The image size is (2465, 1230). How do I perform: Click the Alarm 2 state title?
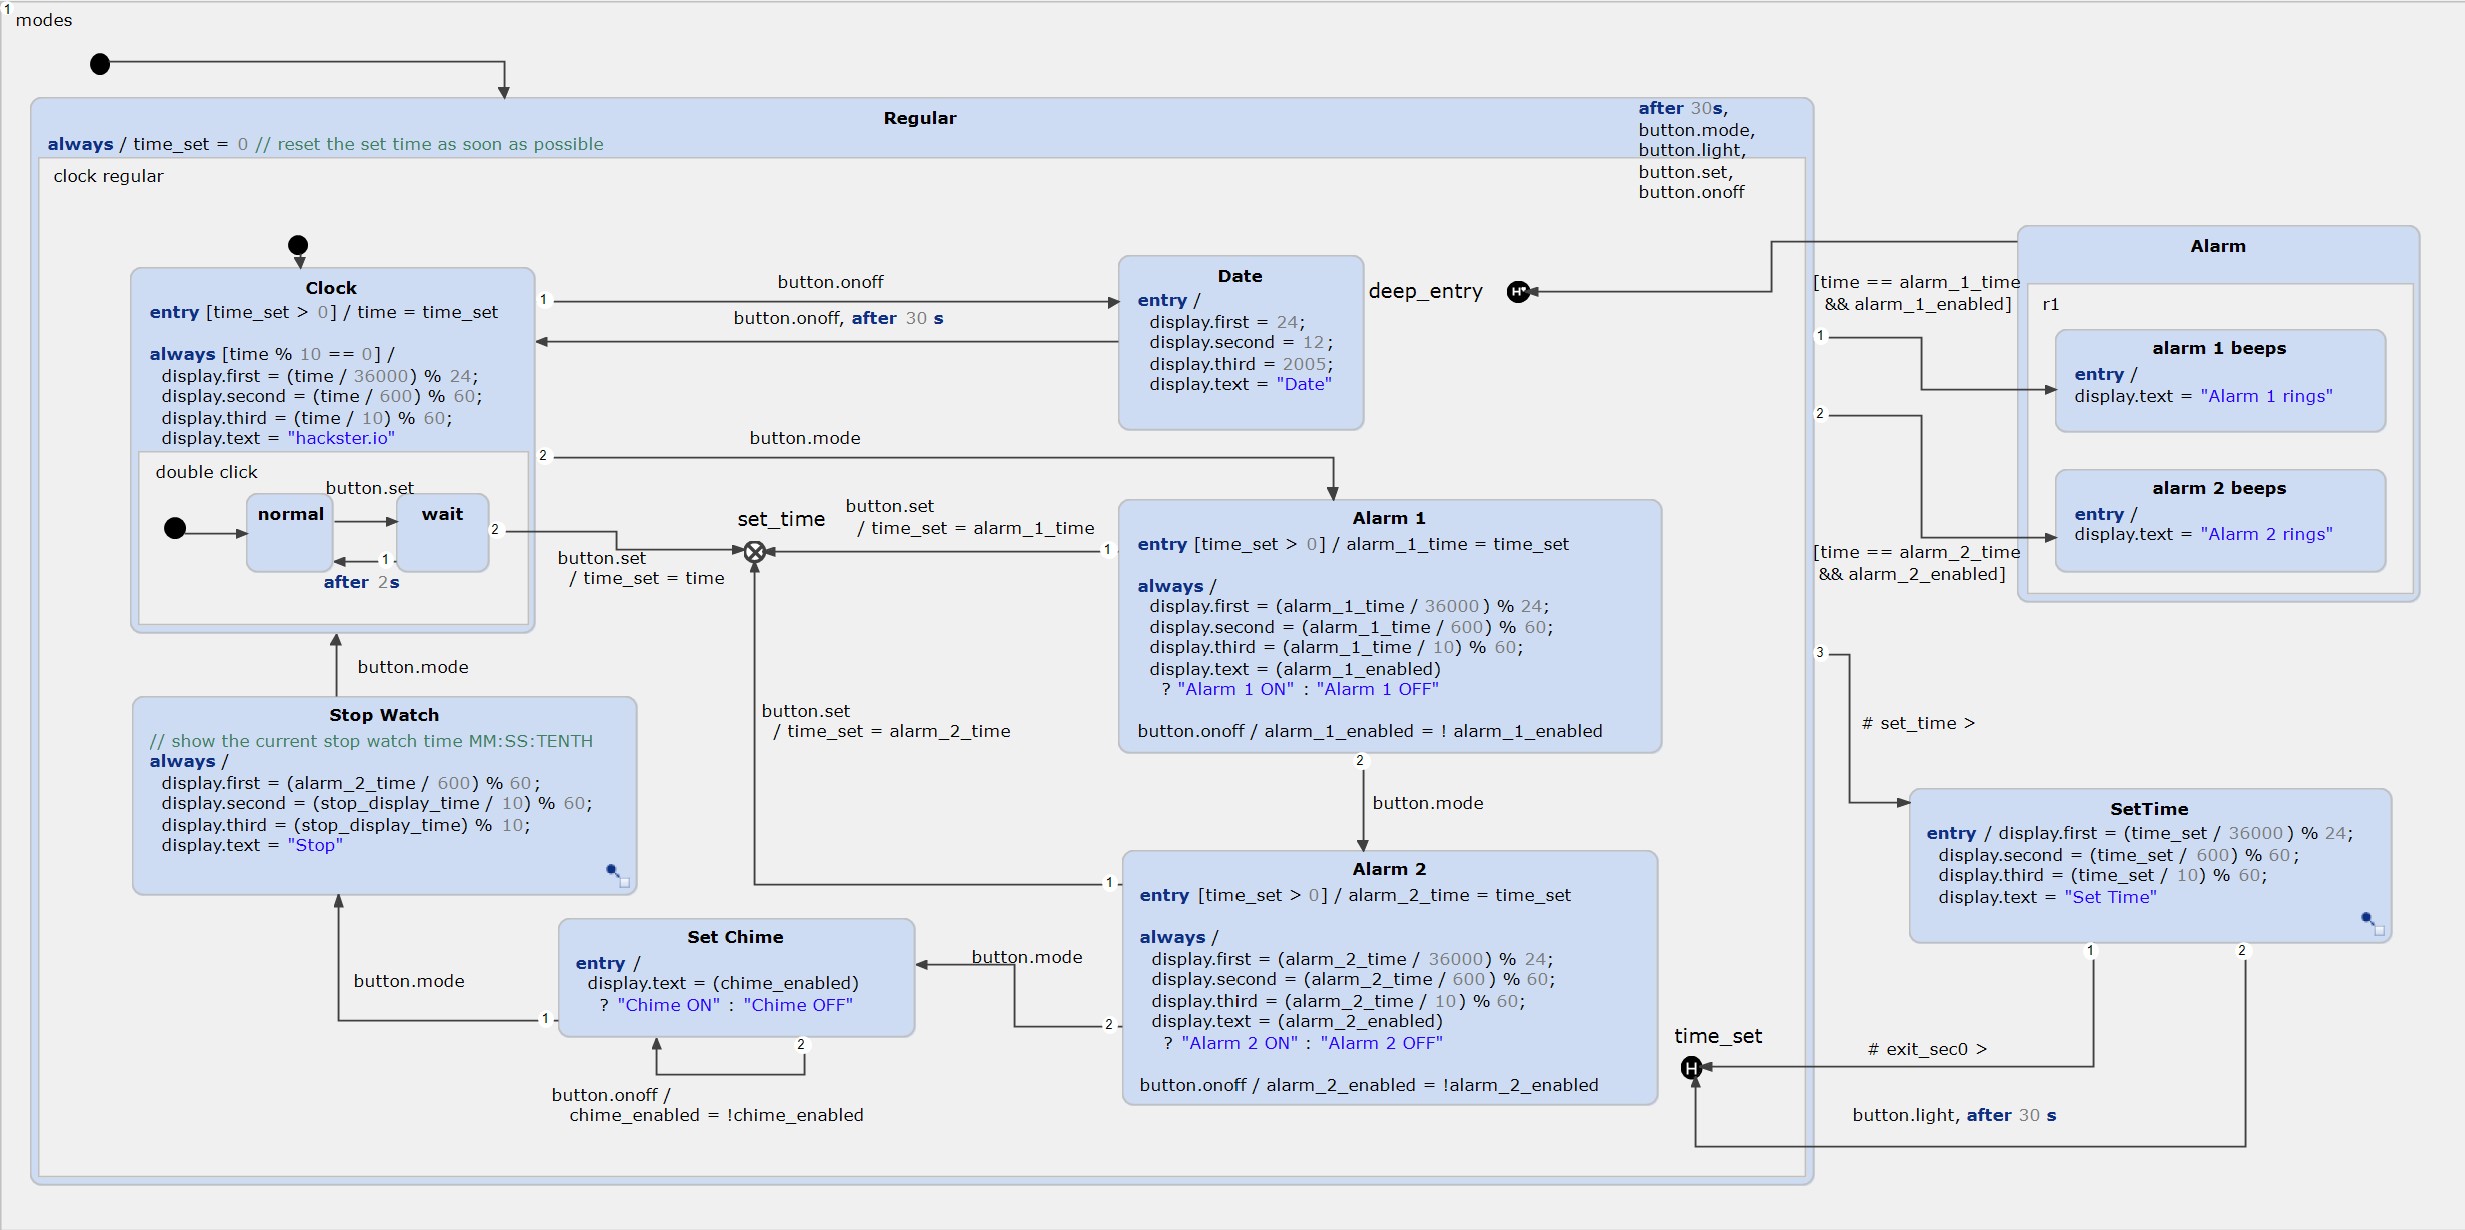pyautogui.click(x=1389, y=869)
